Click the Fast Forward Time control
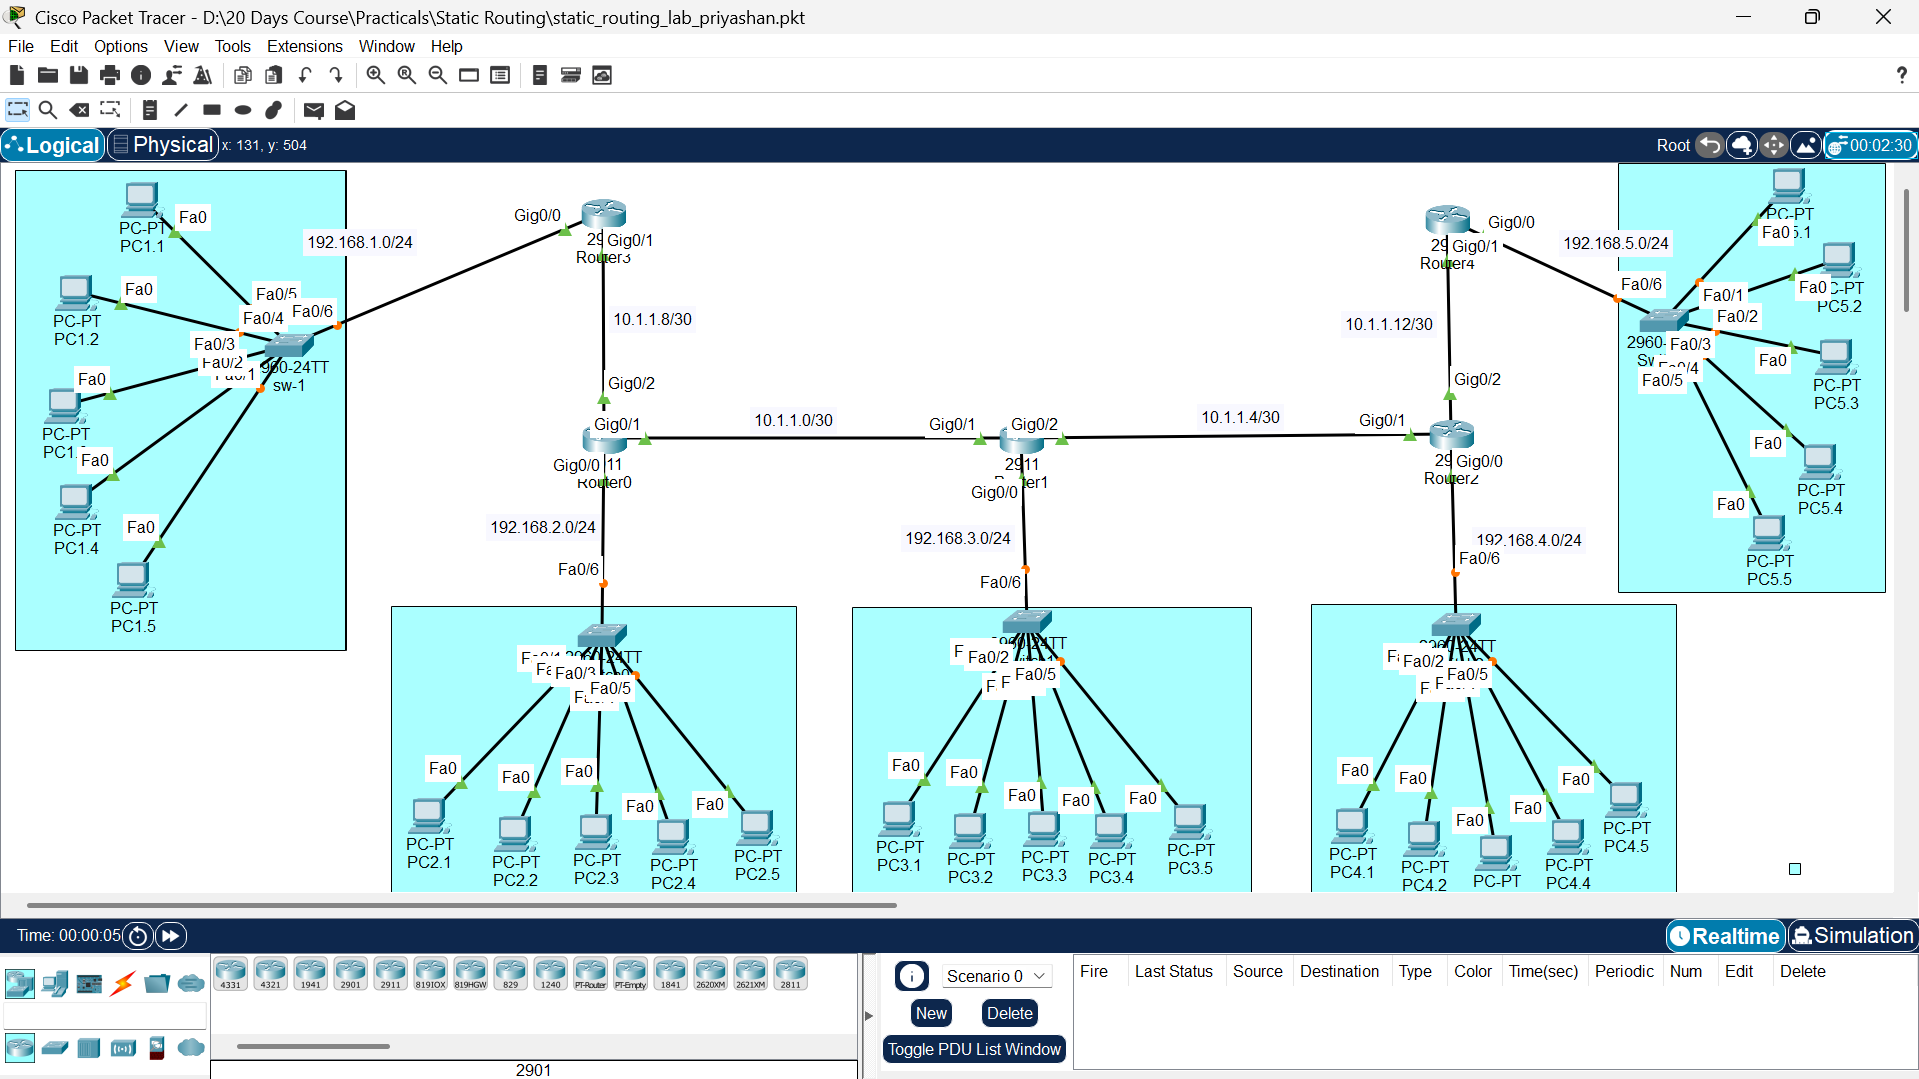 pyautogui.click(x=170, y=936)
